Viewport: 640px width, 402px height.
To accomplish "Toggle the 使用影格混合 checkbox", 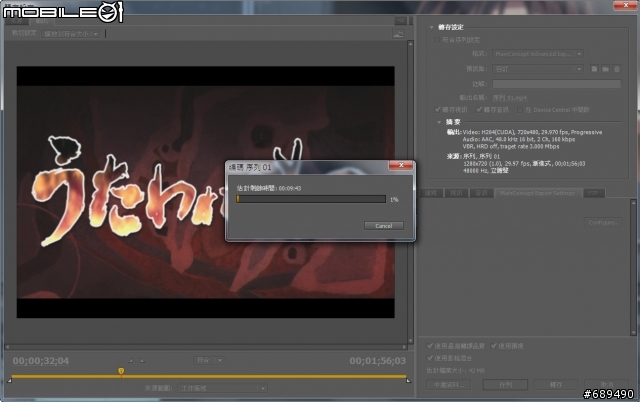I will click(430, 358).
